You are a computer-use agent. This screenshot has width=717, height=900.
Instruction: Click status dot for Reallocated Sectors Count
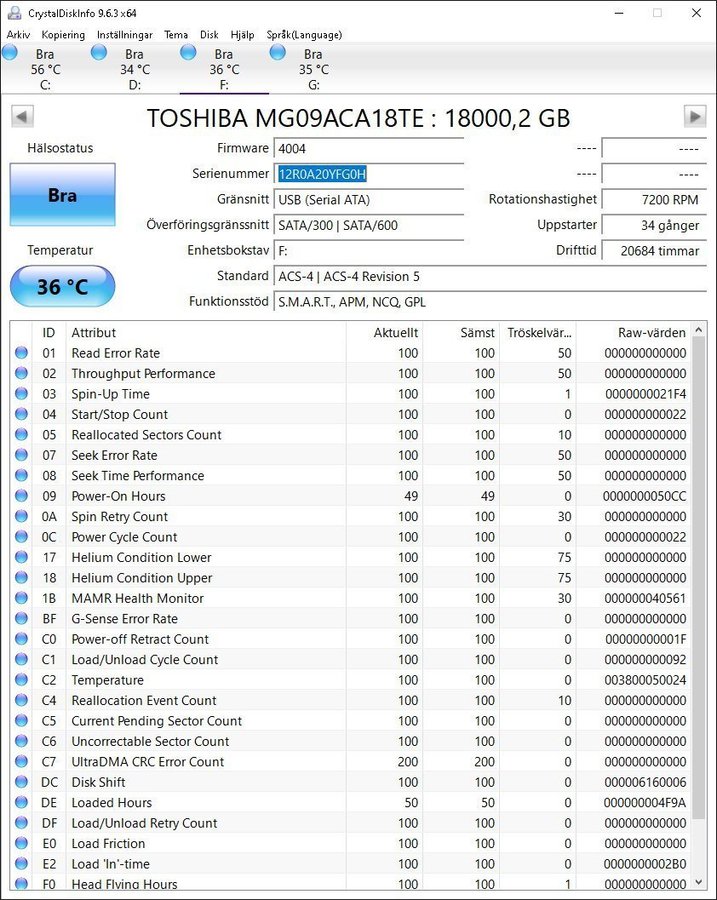(22, 435)
